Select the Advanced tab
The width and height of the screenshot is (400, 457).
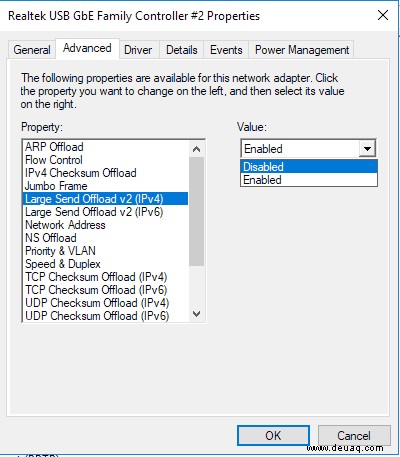[87, 48]
